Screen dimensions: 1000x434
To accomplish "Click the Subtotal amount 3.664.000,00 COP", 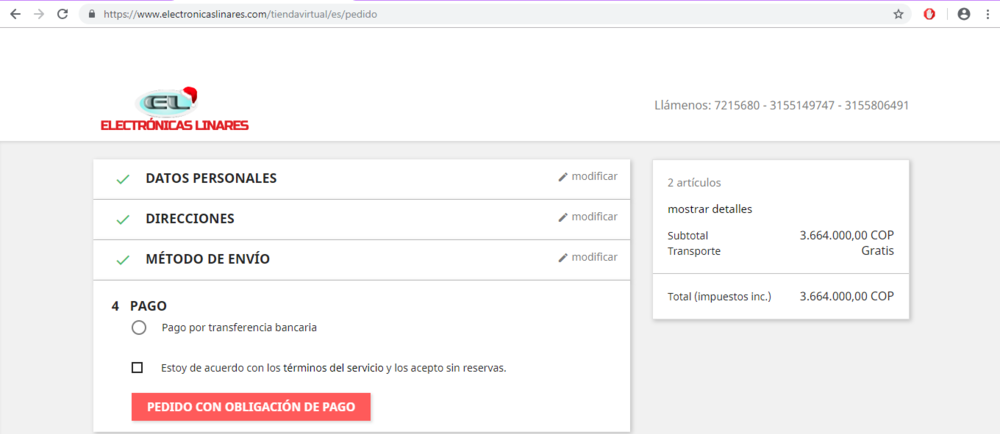I will 847,236.
